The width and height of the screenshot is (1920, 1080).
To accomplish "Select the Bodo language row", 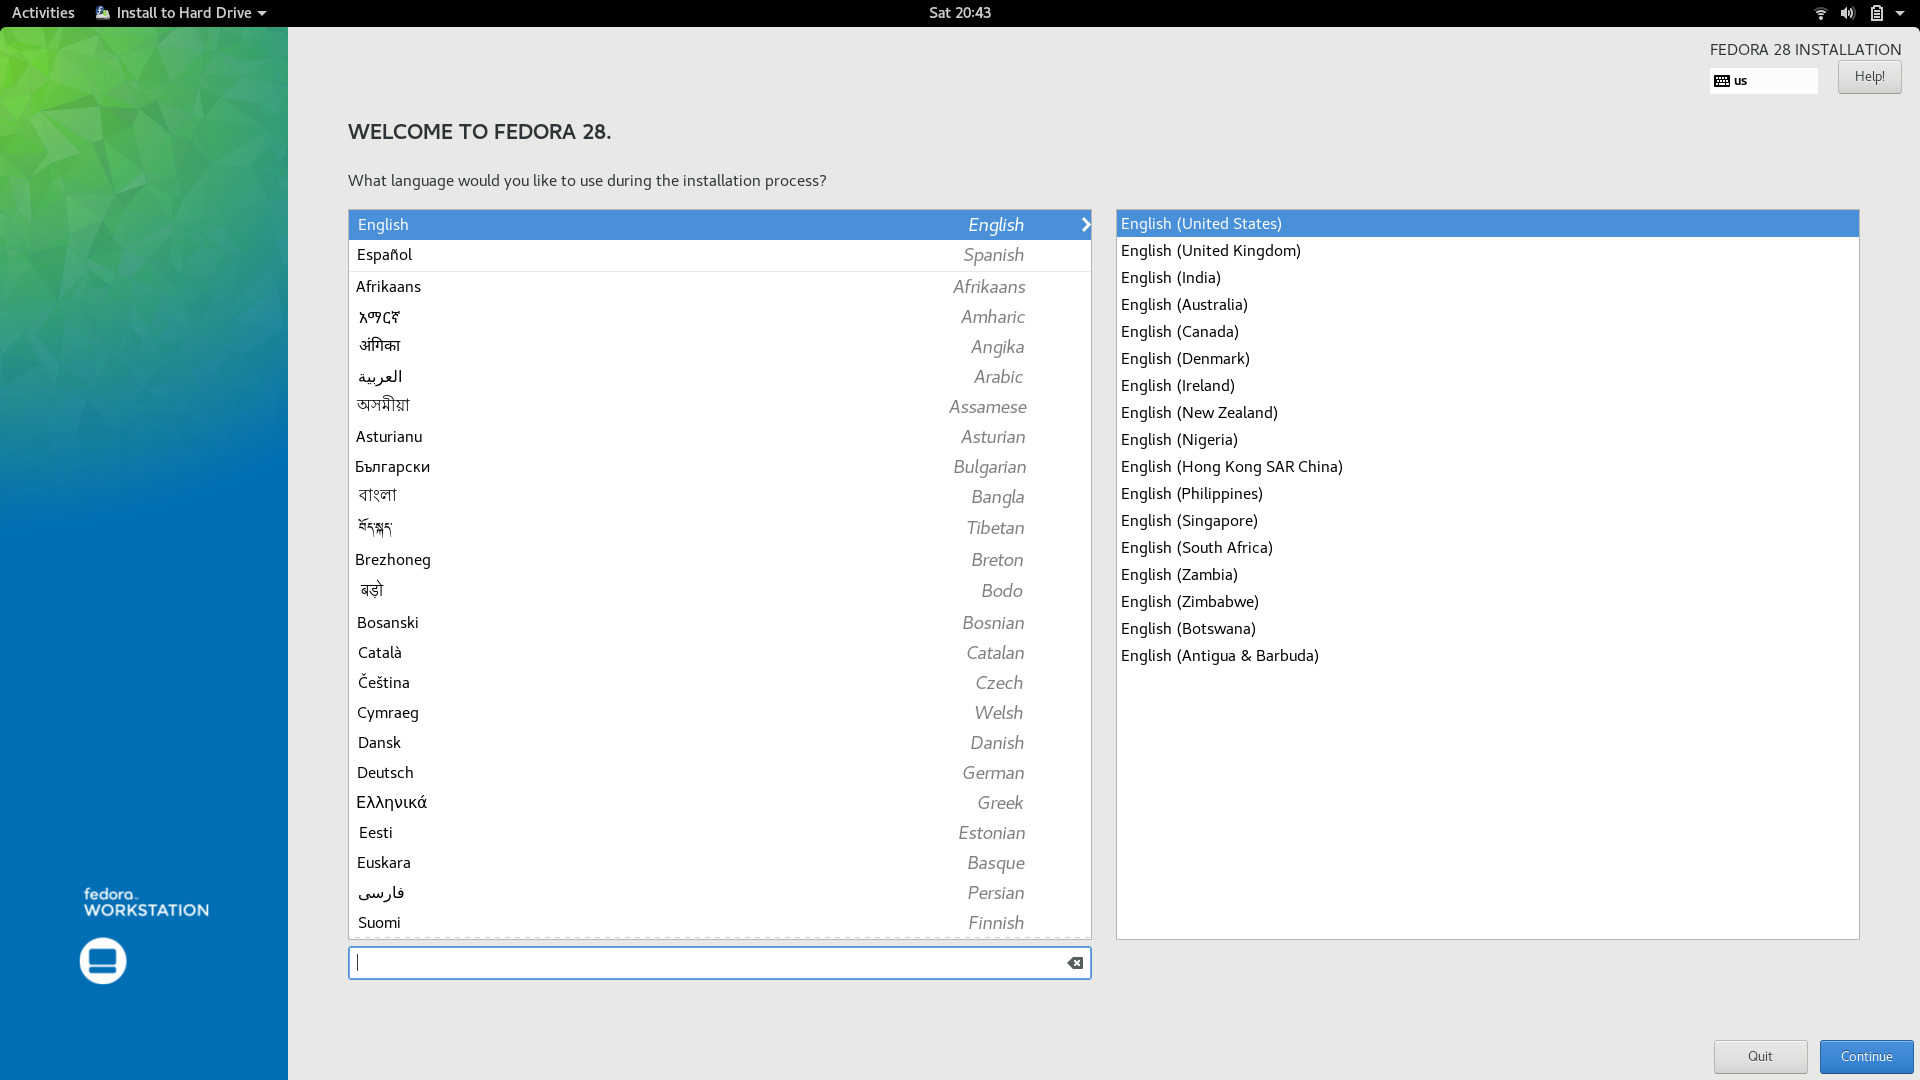I will click(x=719, y=591).
